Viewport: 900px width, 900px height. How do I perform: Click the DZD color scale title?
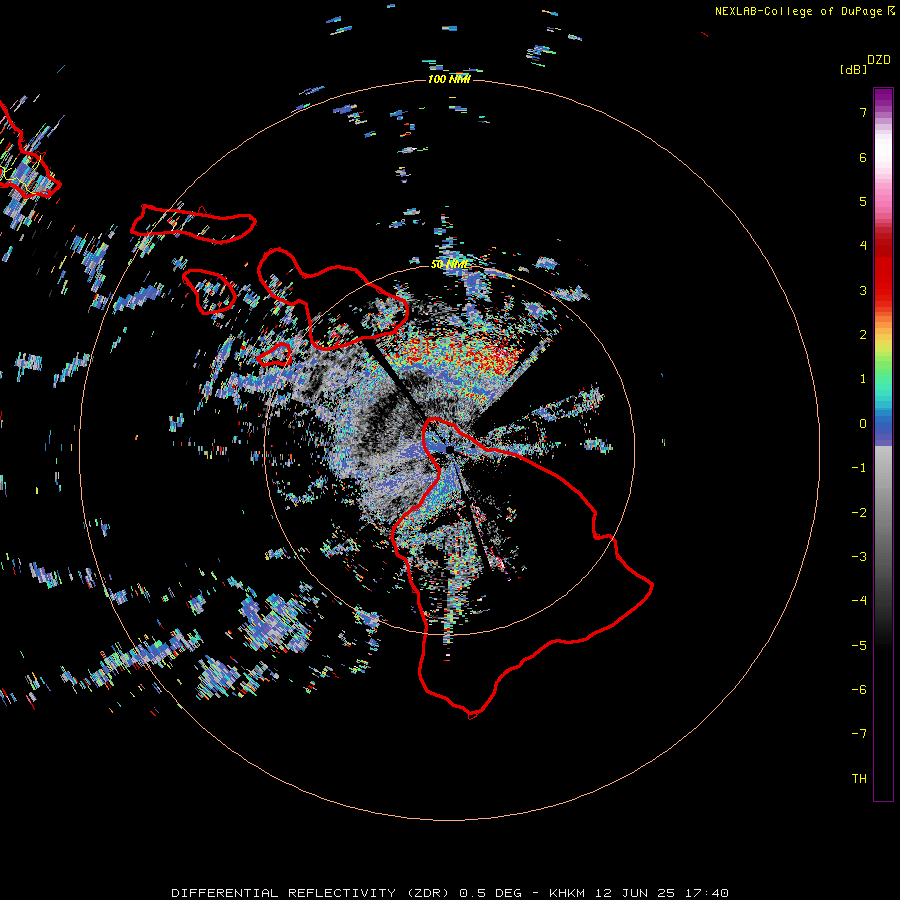879,60
